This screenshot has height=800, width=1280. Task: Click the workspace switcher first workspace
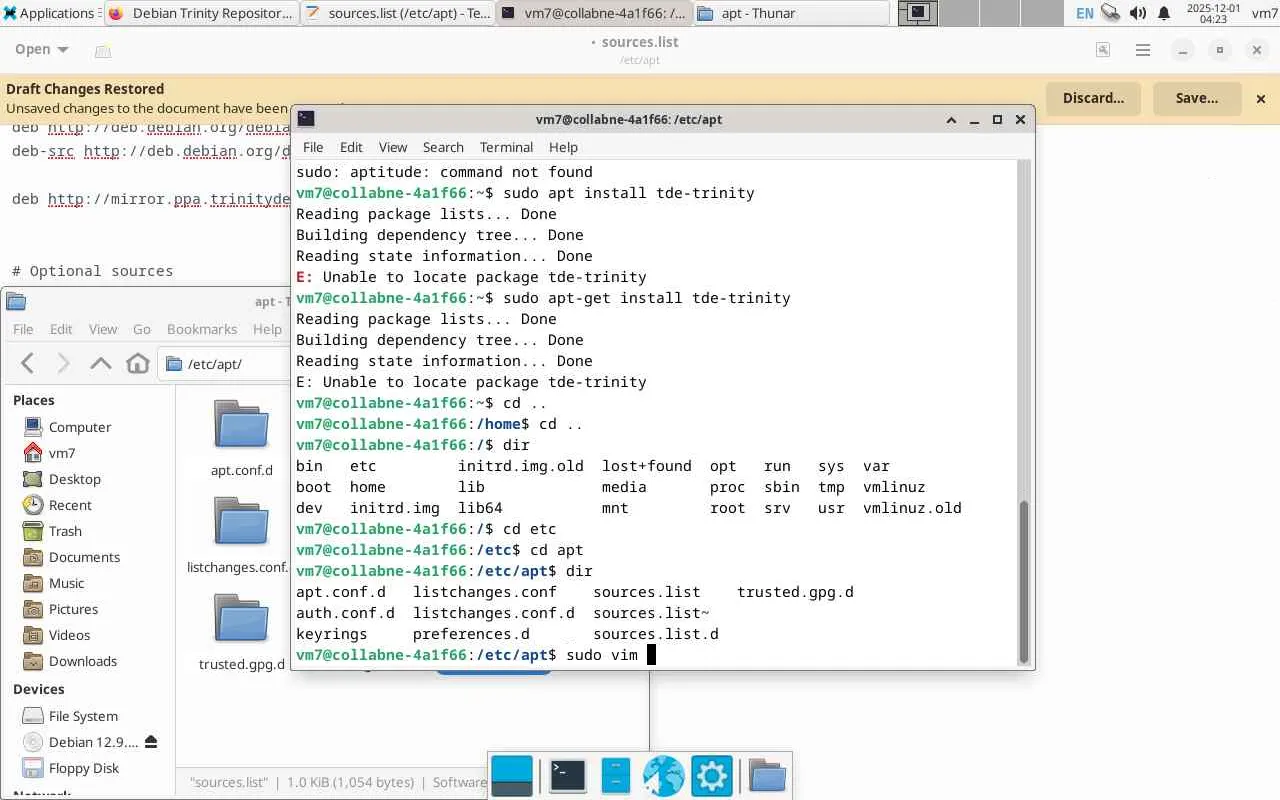coord(918,13)
